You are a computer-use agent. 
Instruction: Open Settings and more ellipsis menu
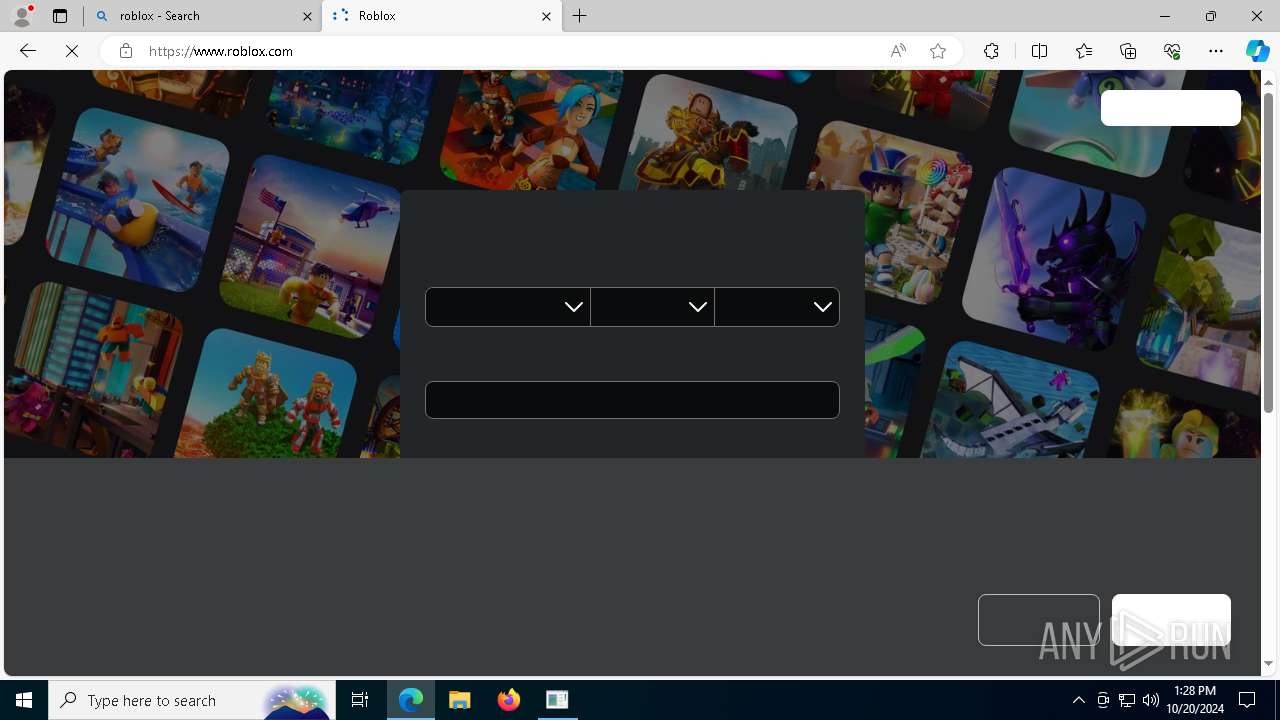pos(1216,51)
